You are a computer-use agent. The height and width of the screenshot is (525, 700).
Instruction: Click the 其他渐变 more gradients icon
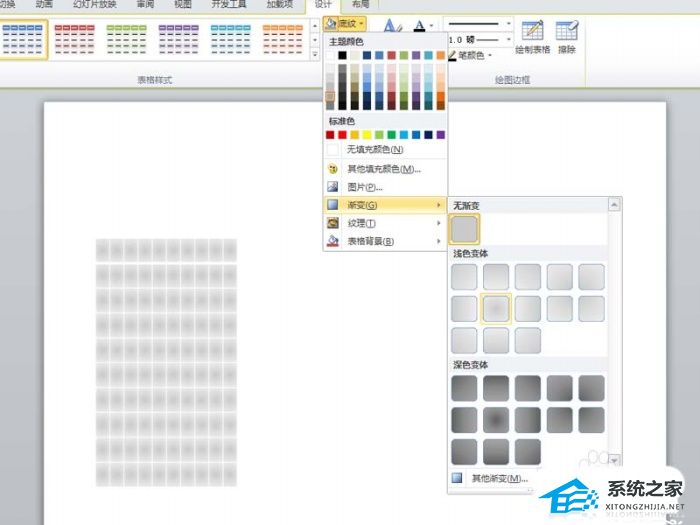pos(457,478)
